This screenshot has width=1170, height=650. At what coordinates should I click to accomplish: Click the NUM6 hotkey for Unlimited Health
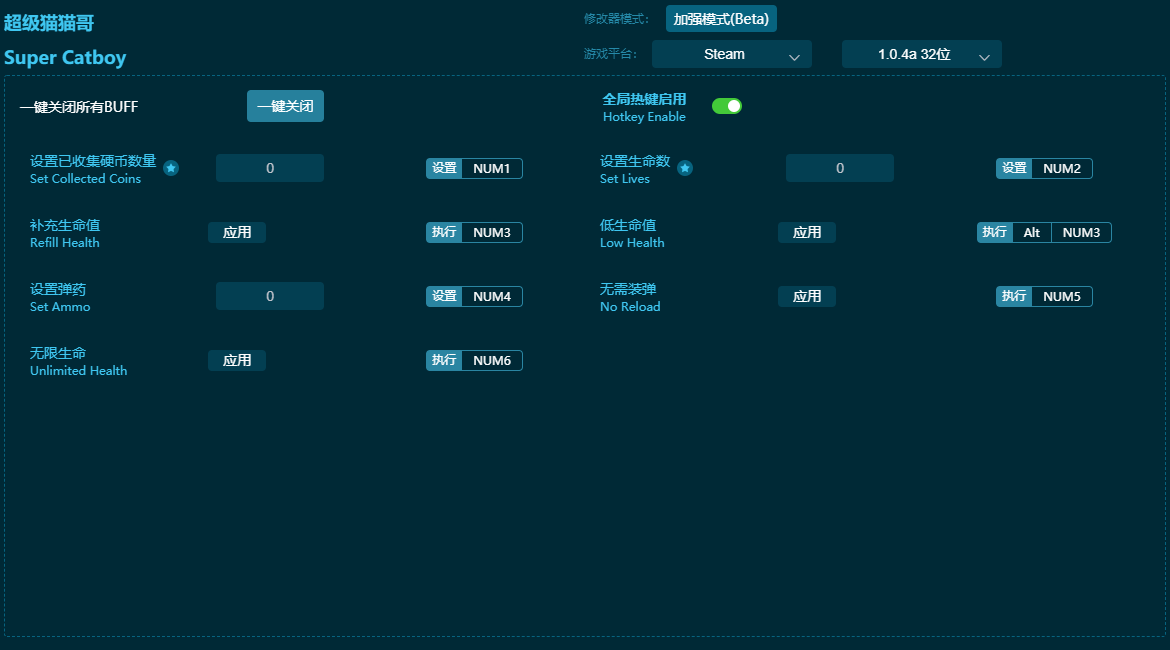tap(491, 360)
